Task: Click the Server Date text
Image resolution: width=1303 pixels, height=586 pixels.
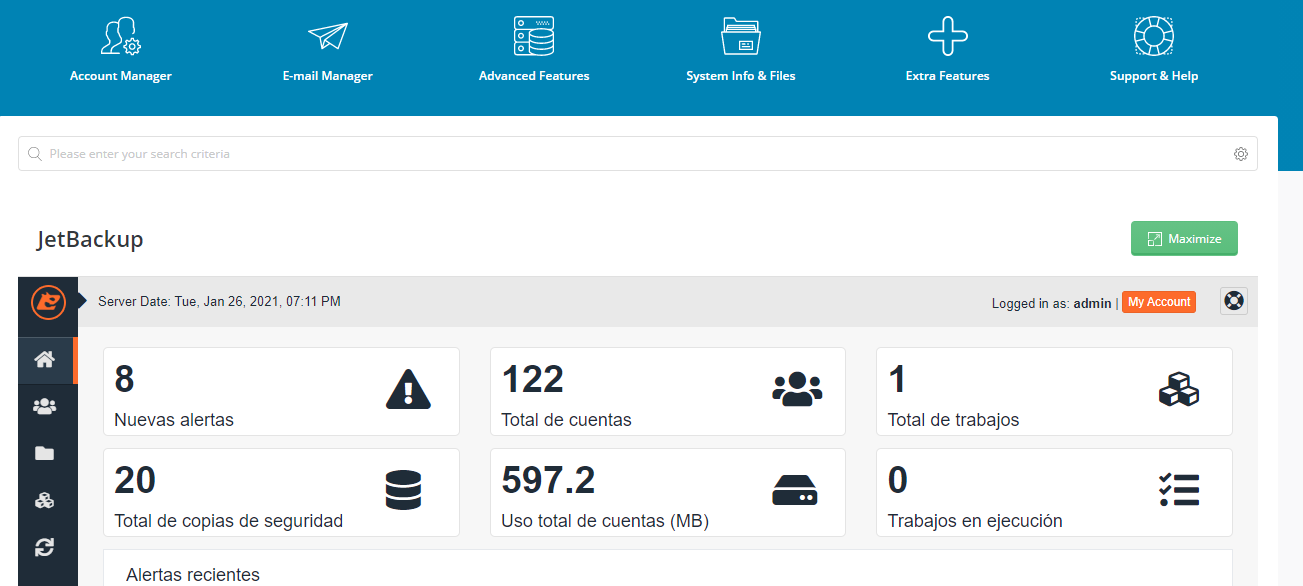Action: pos(219,301)
